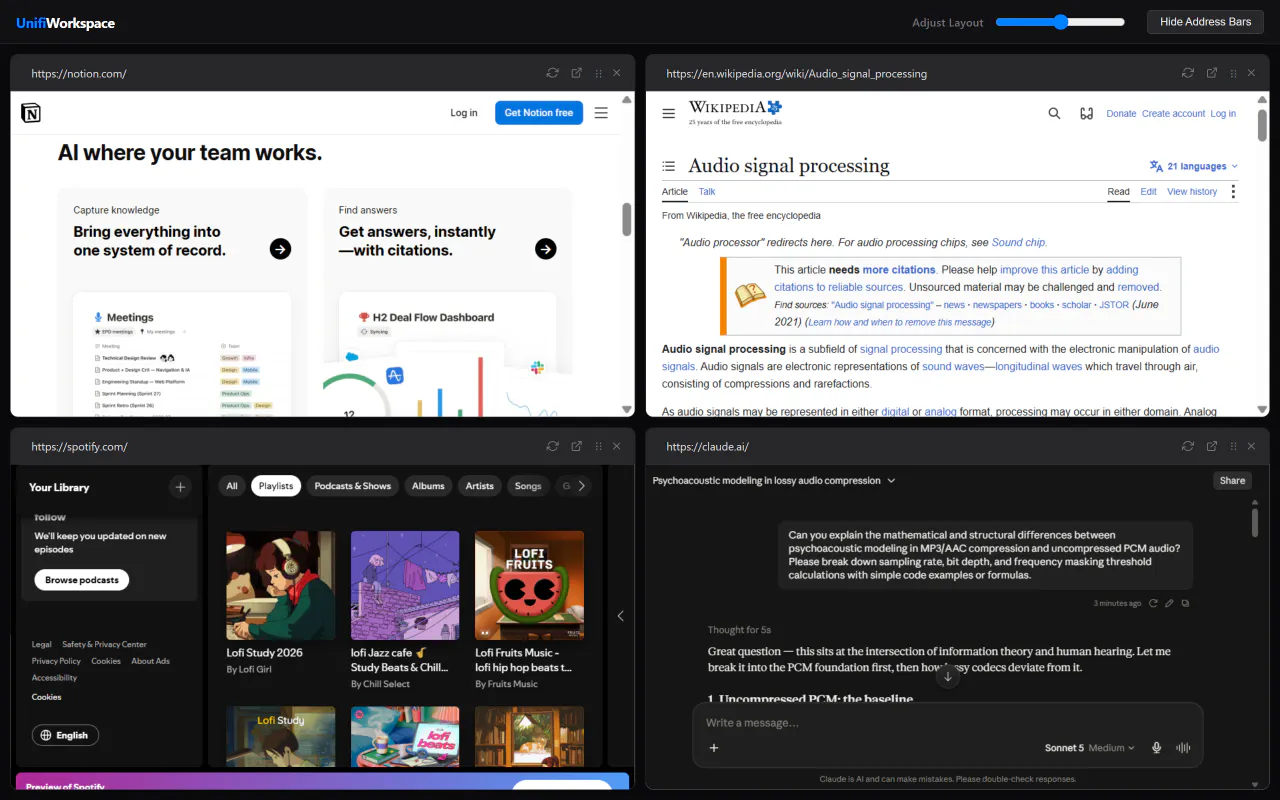Reload the spotify.com panel

[x=552, y=446]
